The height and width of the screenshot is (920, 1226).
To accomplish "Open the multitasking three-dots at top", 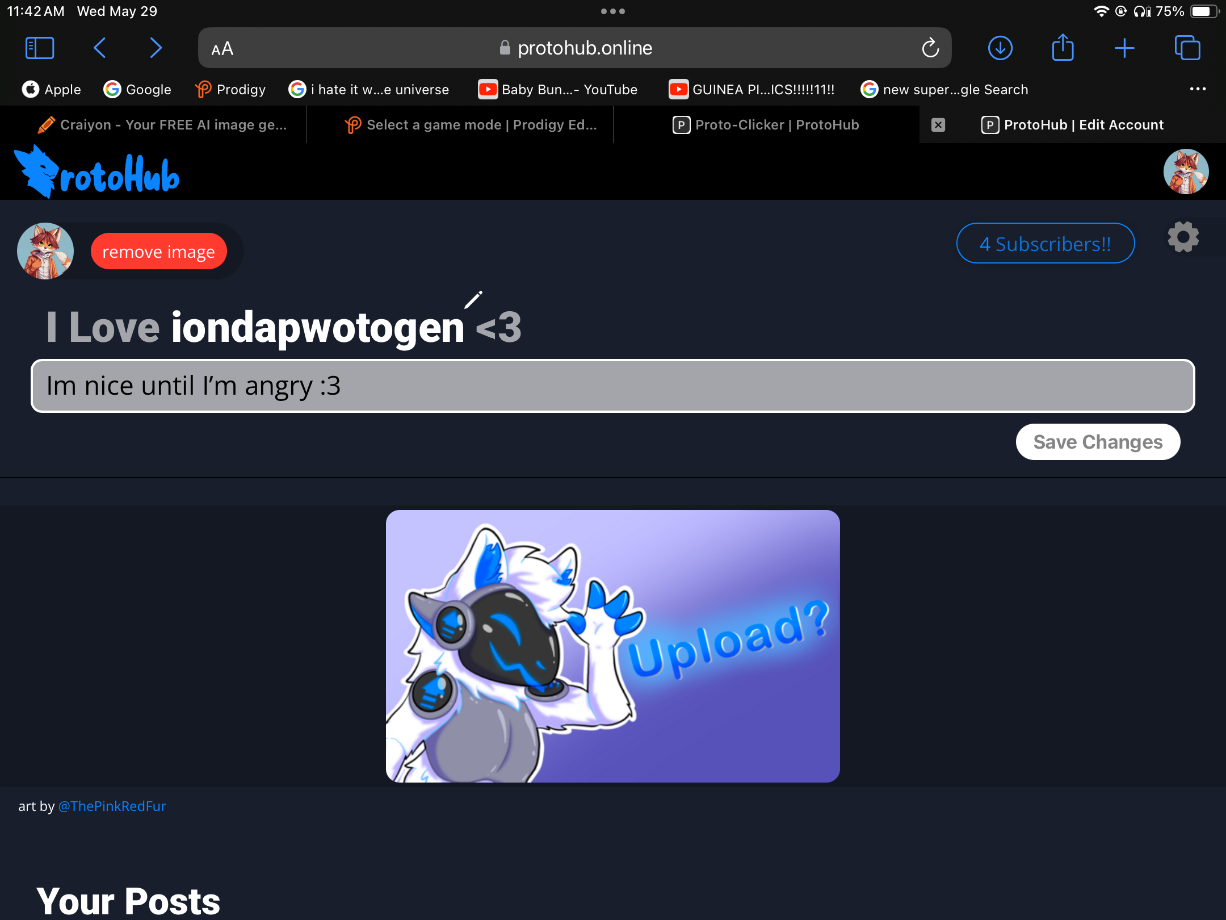I will [x=613, y=11].
